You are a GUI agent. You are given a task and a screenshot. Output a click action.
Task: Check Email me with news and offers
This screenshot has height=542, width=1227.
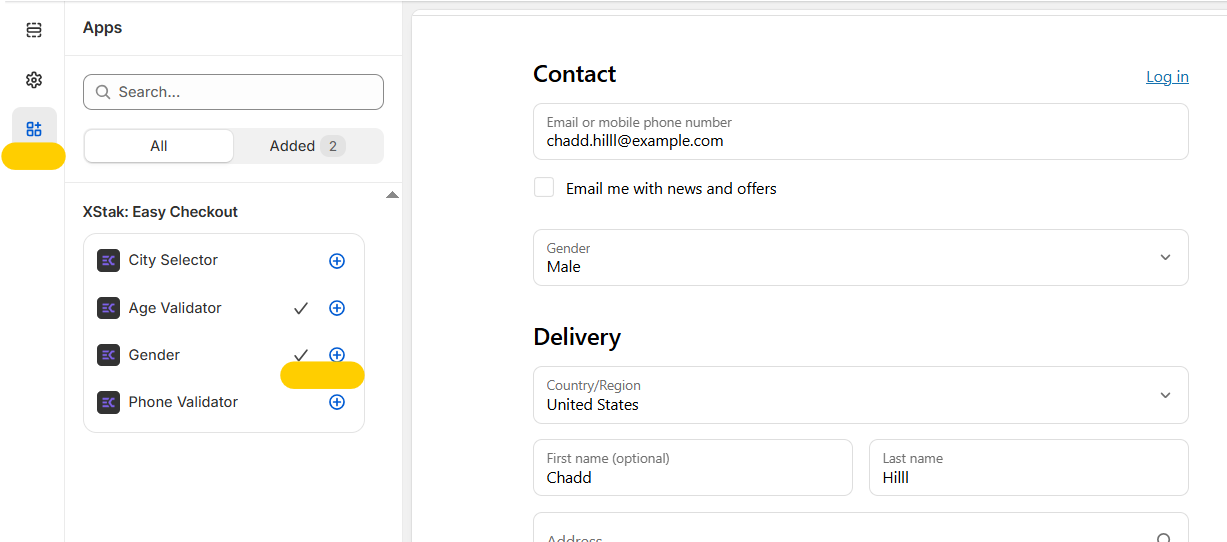pos(544,188)
